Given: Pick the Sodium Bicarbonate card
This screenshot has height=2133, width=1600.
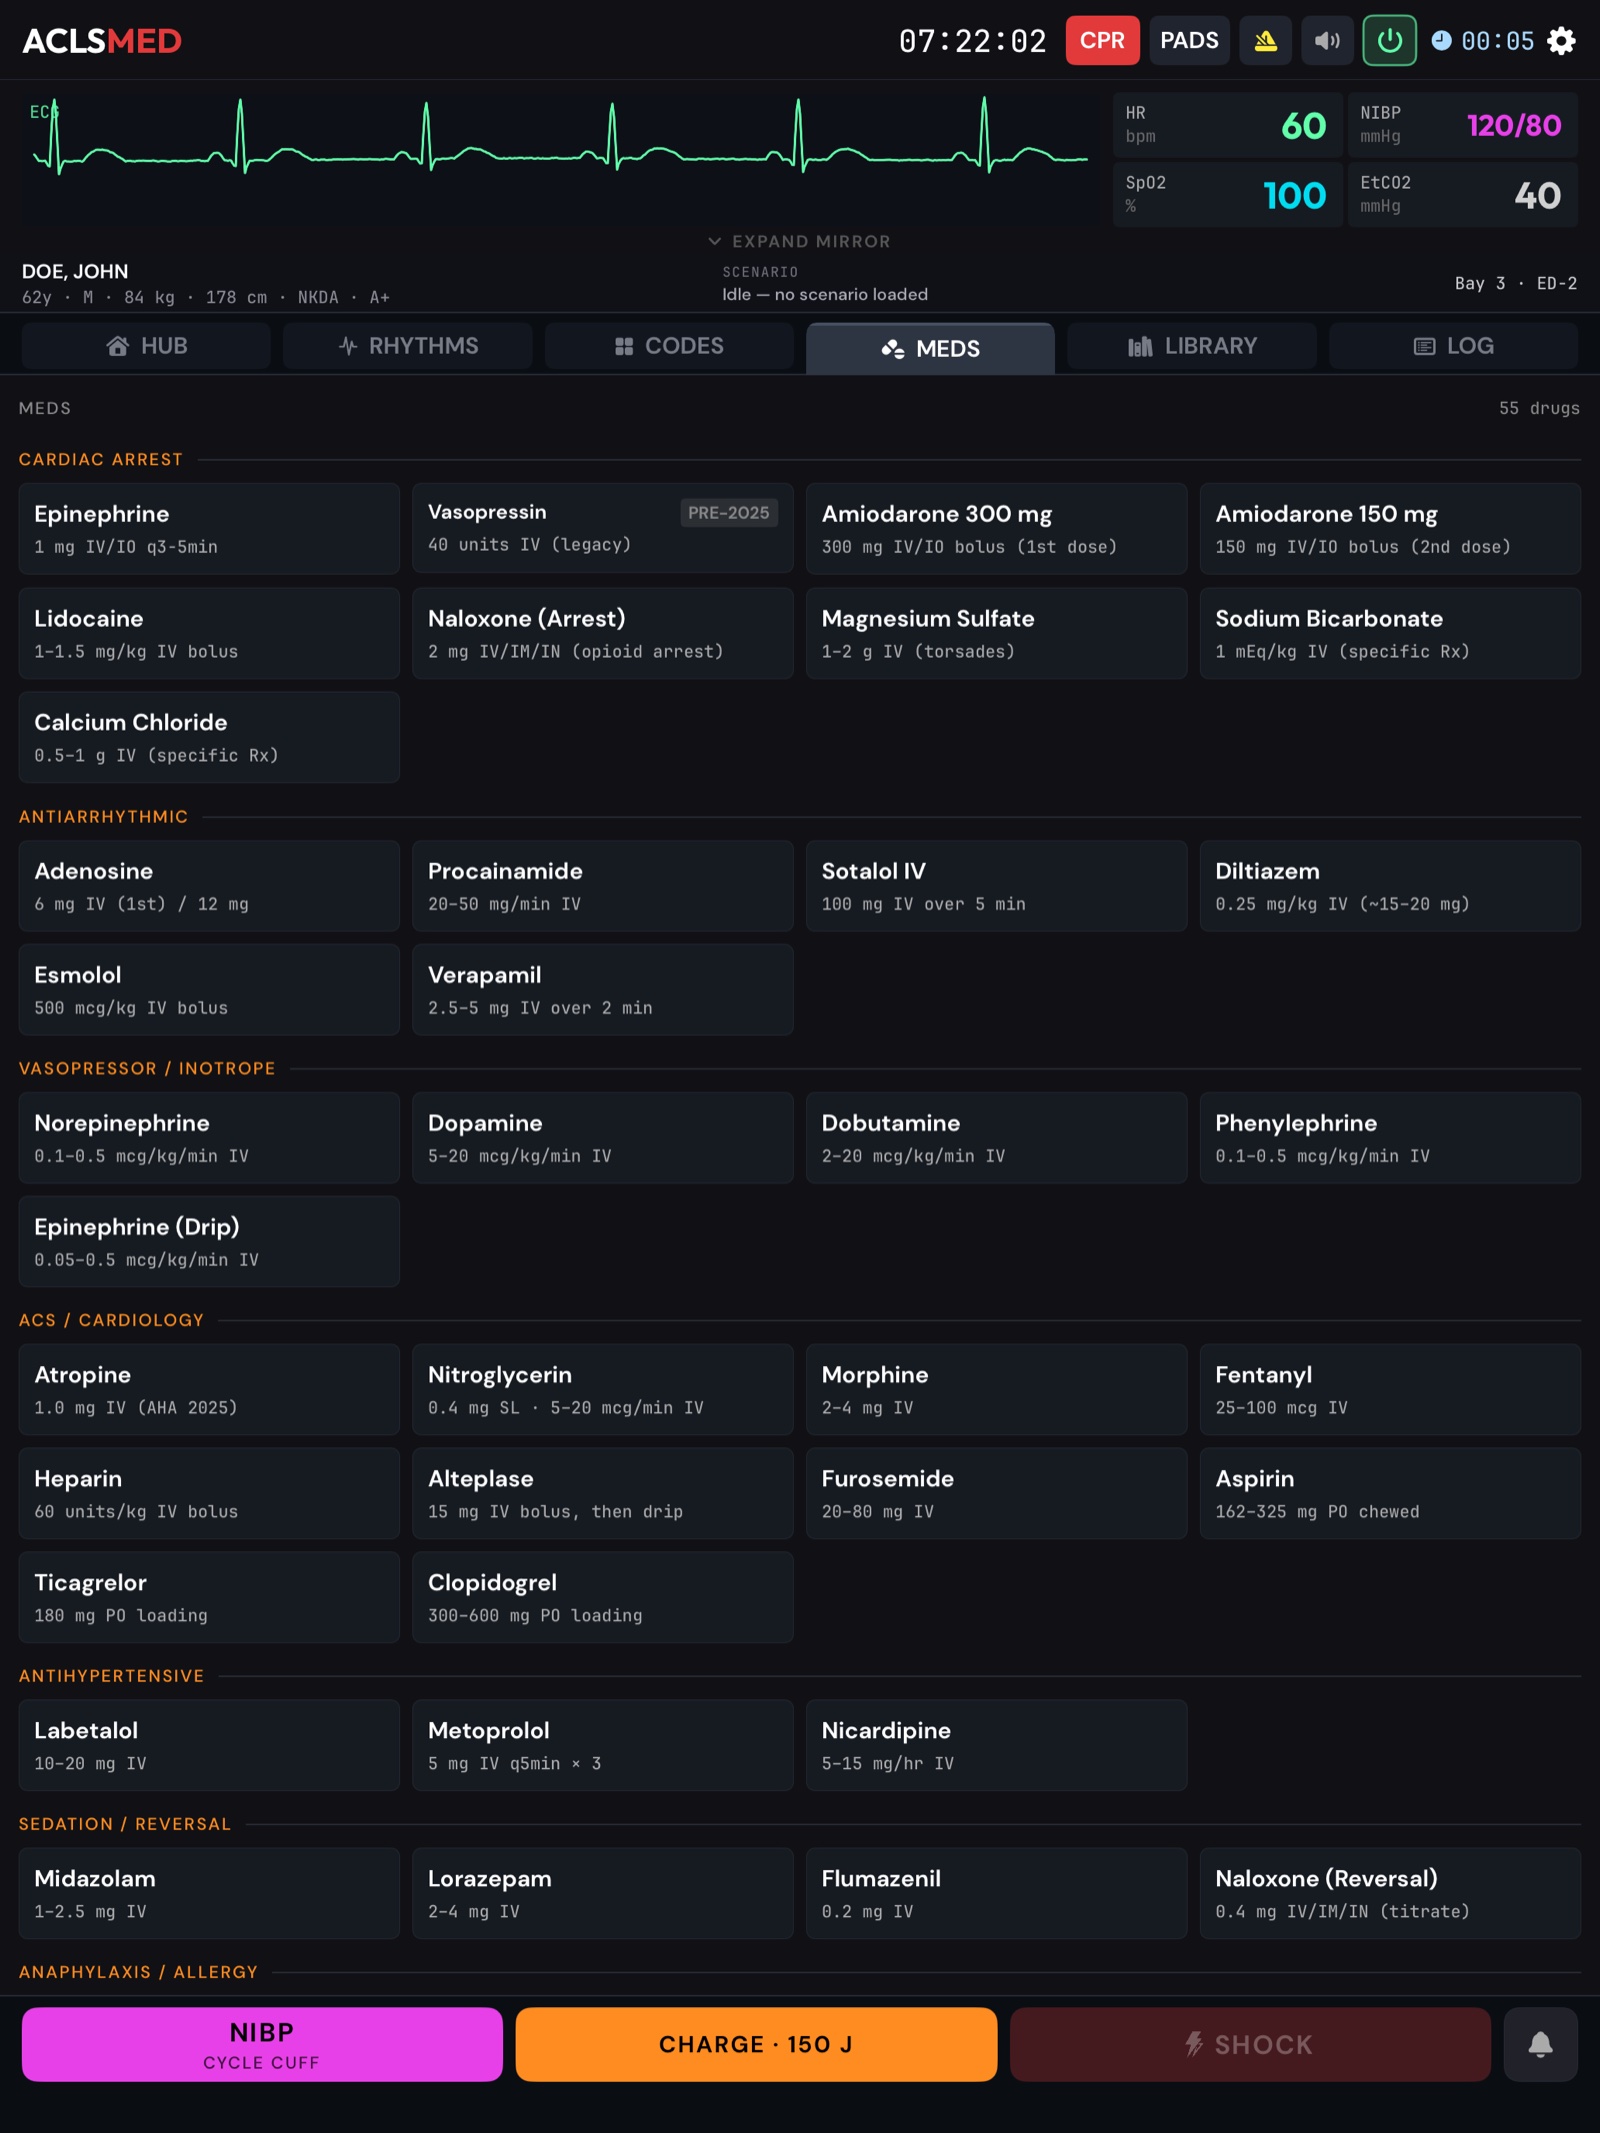Looking at the screenshot, I should (x=1390, y=633).
